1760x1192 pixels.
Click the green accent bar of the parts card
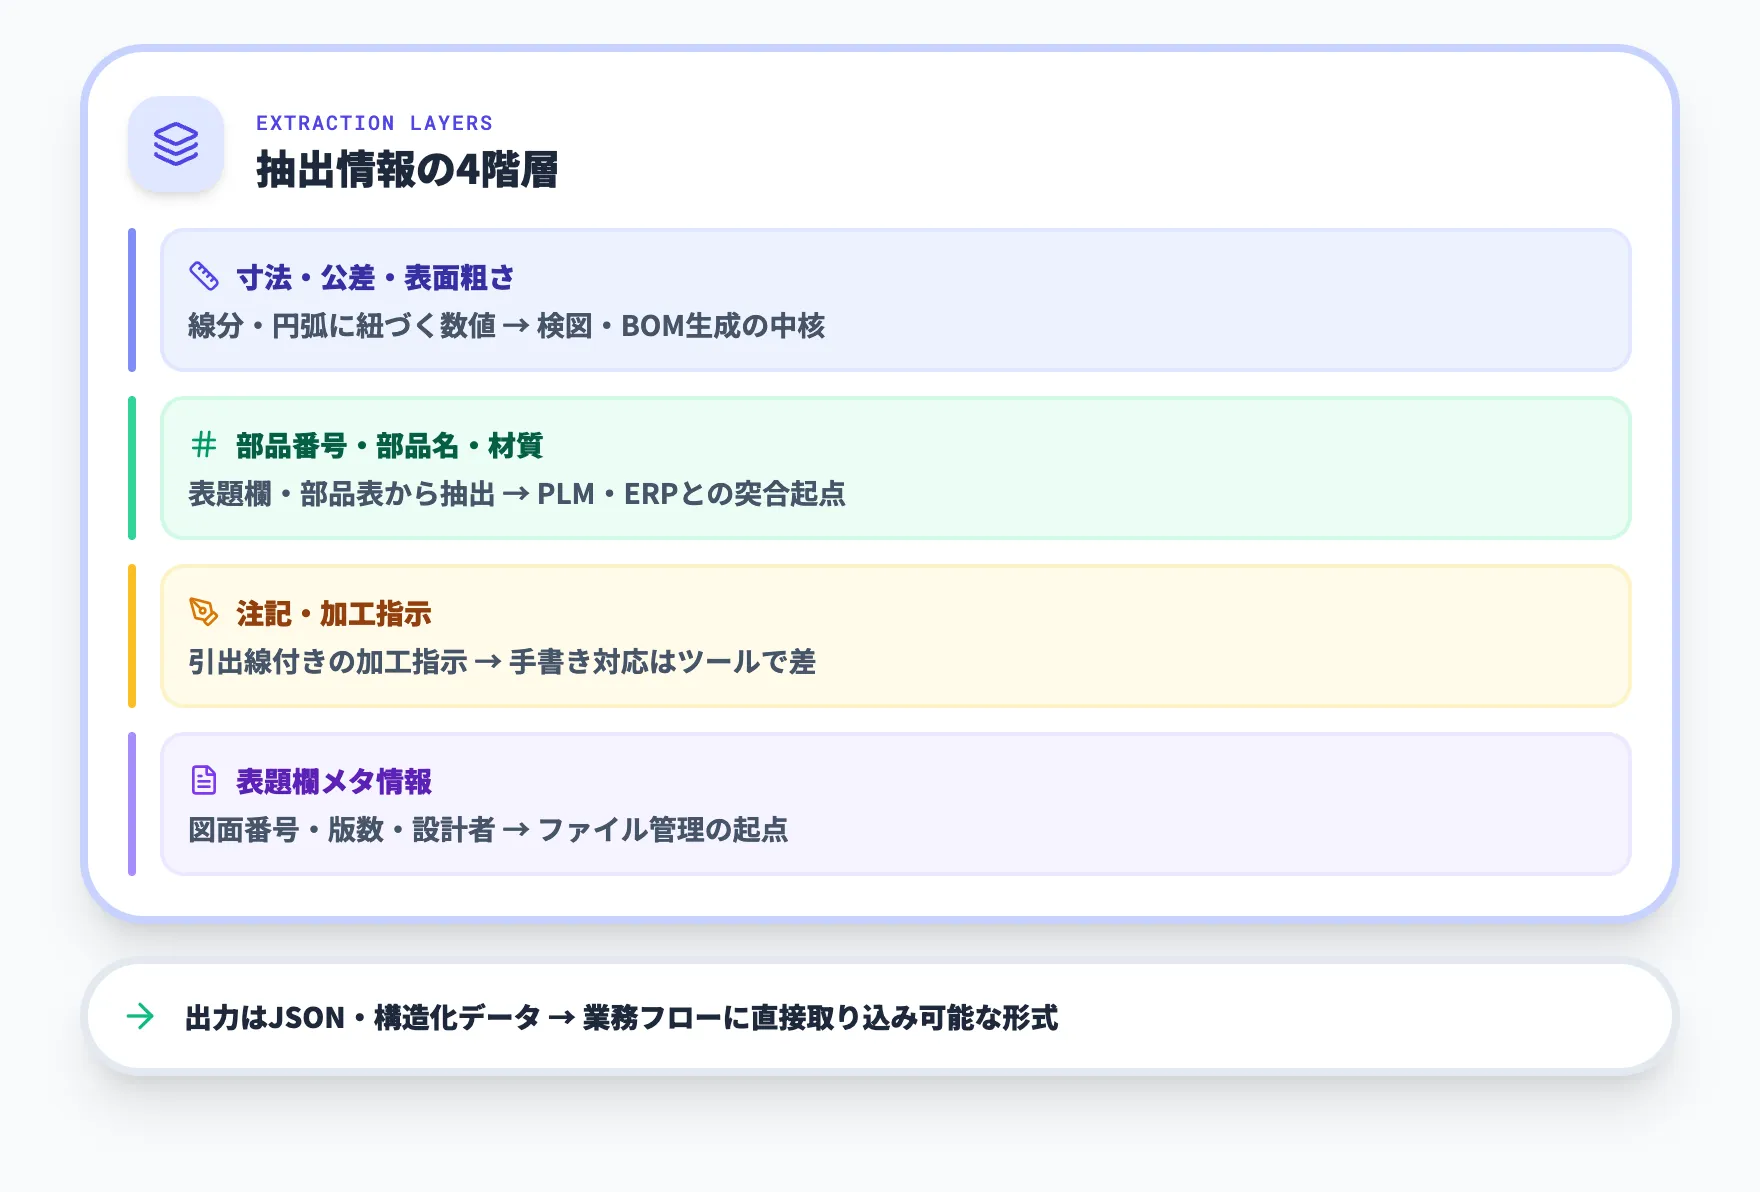point(133,467)
